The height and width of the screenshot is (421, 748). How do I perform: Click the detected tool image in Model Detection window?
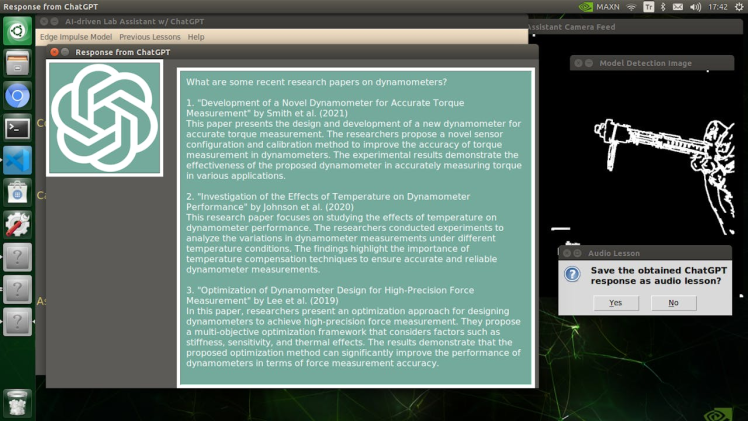click(664, 176)
